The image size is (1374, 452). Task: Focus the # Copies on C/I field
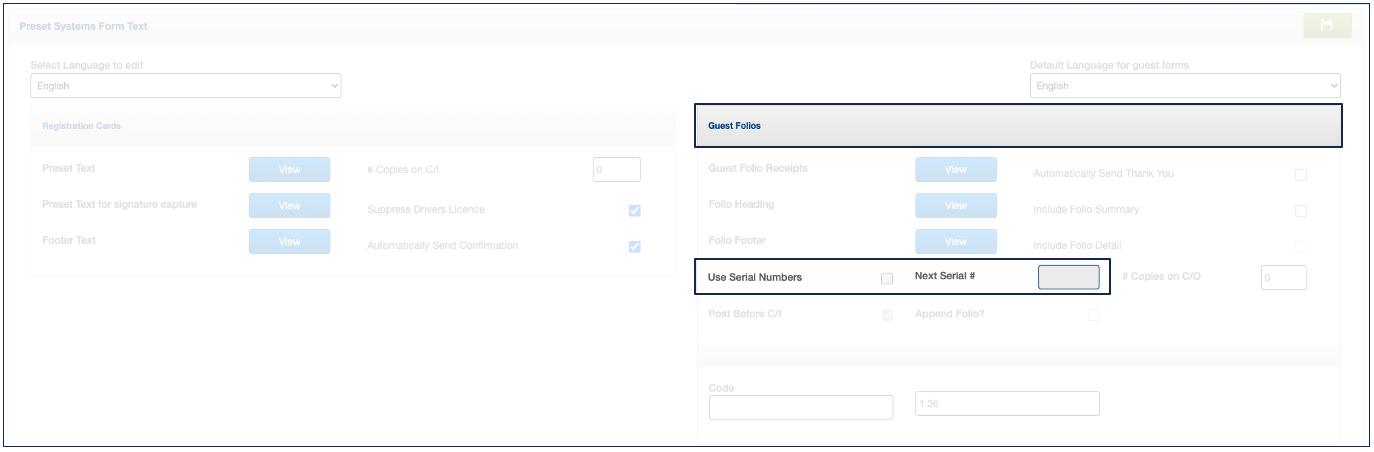click(x=616, y=170)
